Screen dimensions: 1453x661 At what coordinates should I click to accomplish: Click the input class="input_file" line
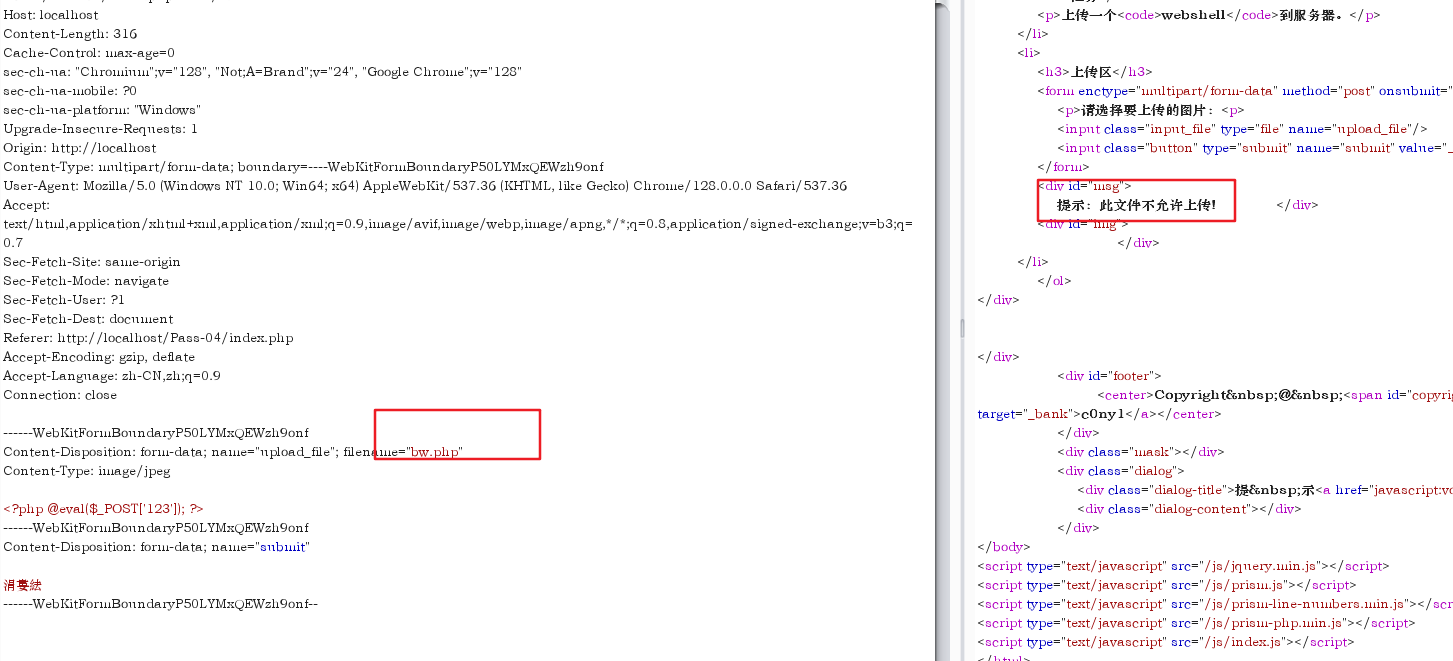(1243, 129)
